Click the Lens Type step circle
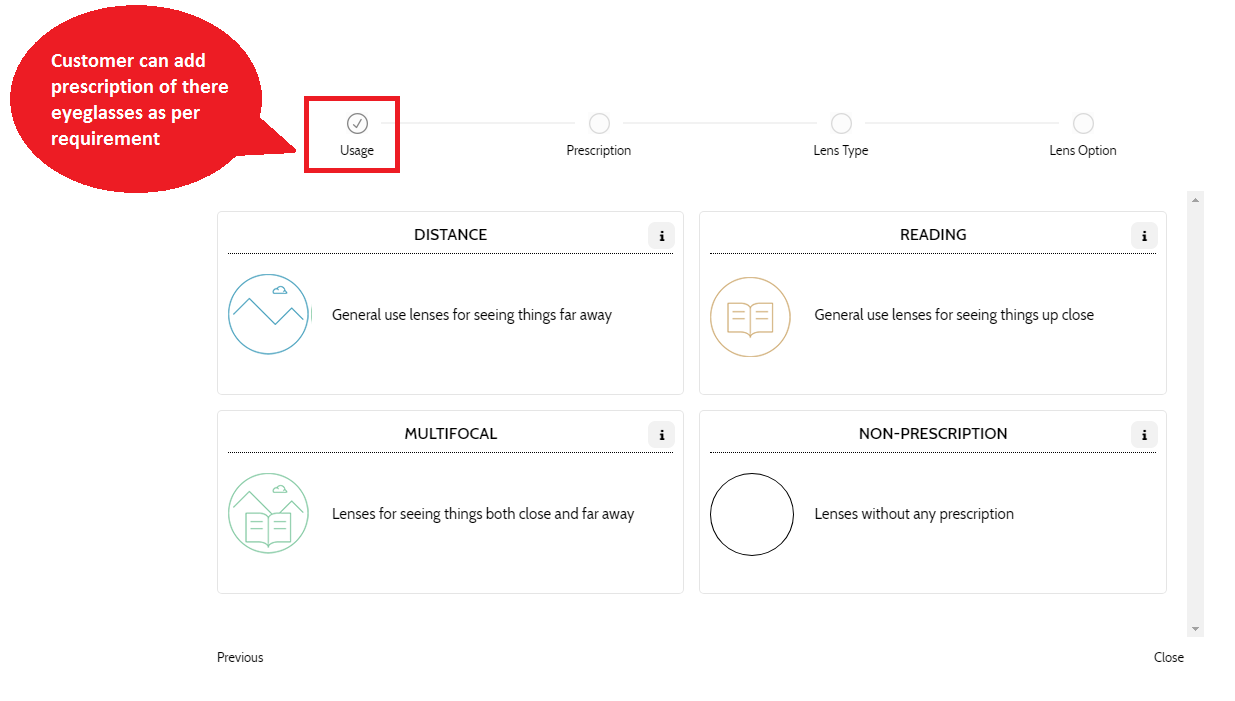The width and height of the screenshot is (1235, 701). pos(841,123)
